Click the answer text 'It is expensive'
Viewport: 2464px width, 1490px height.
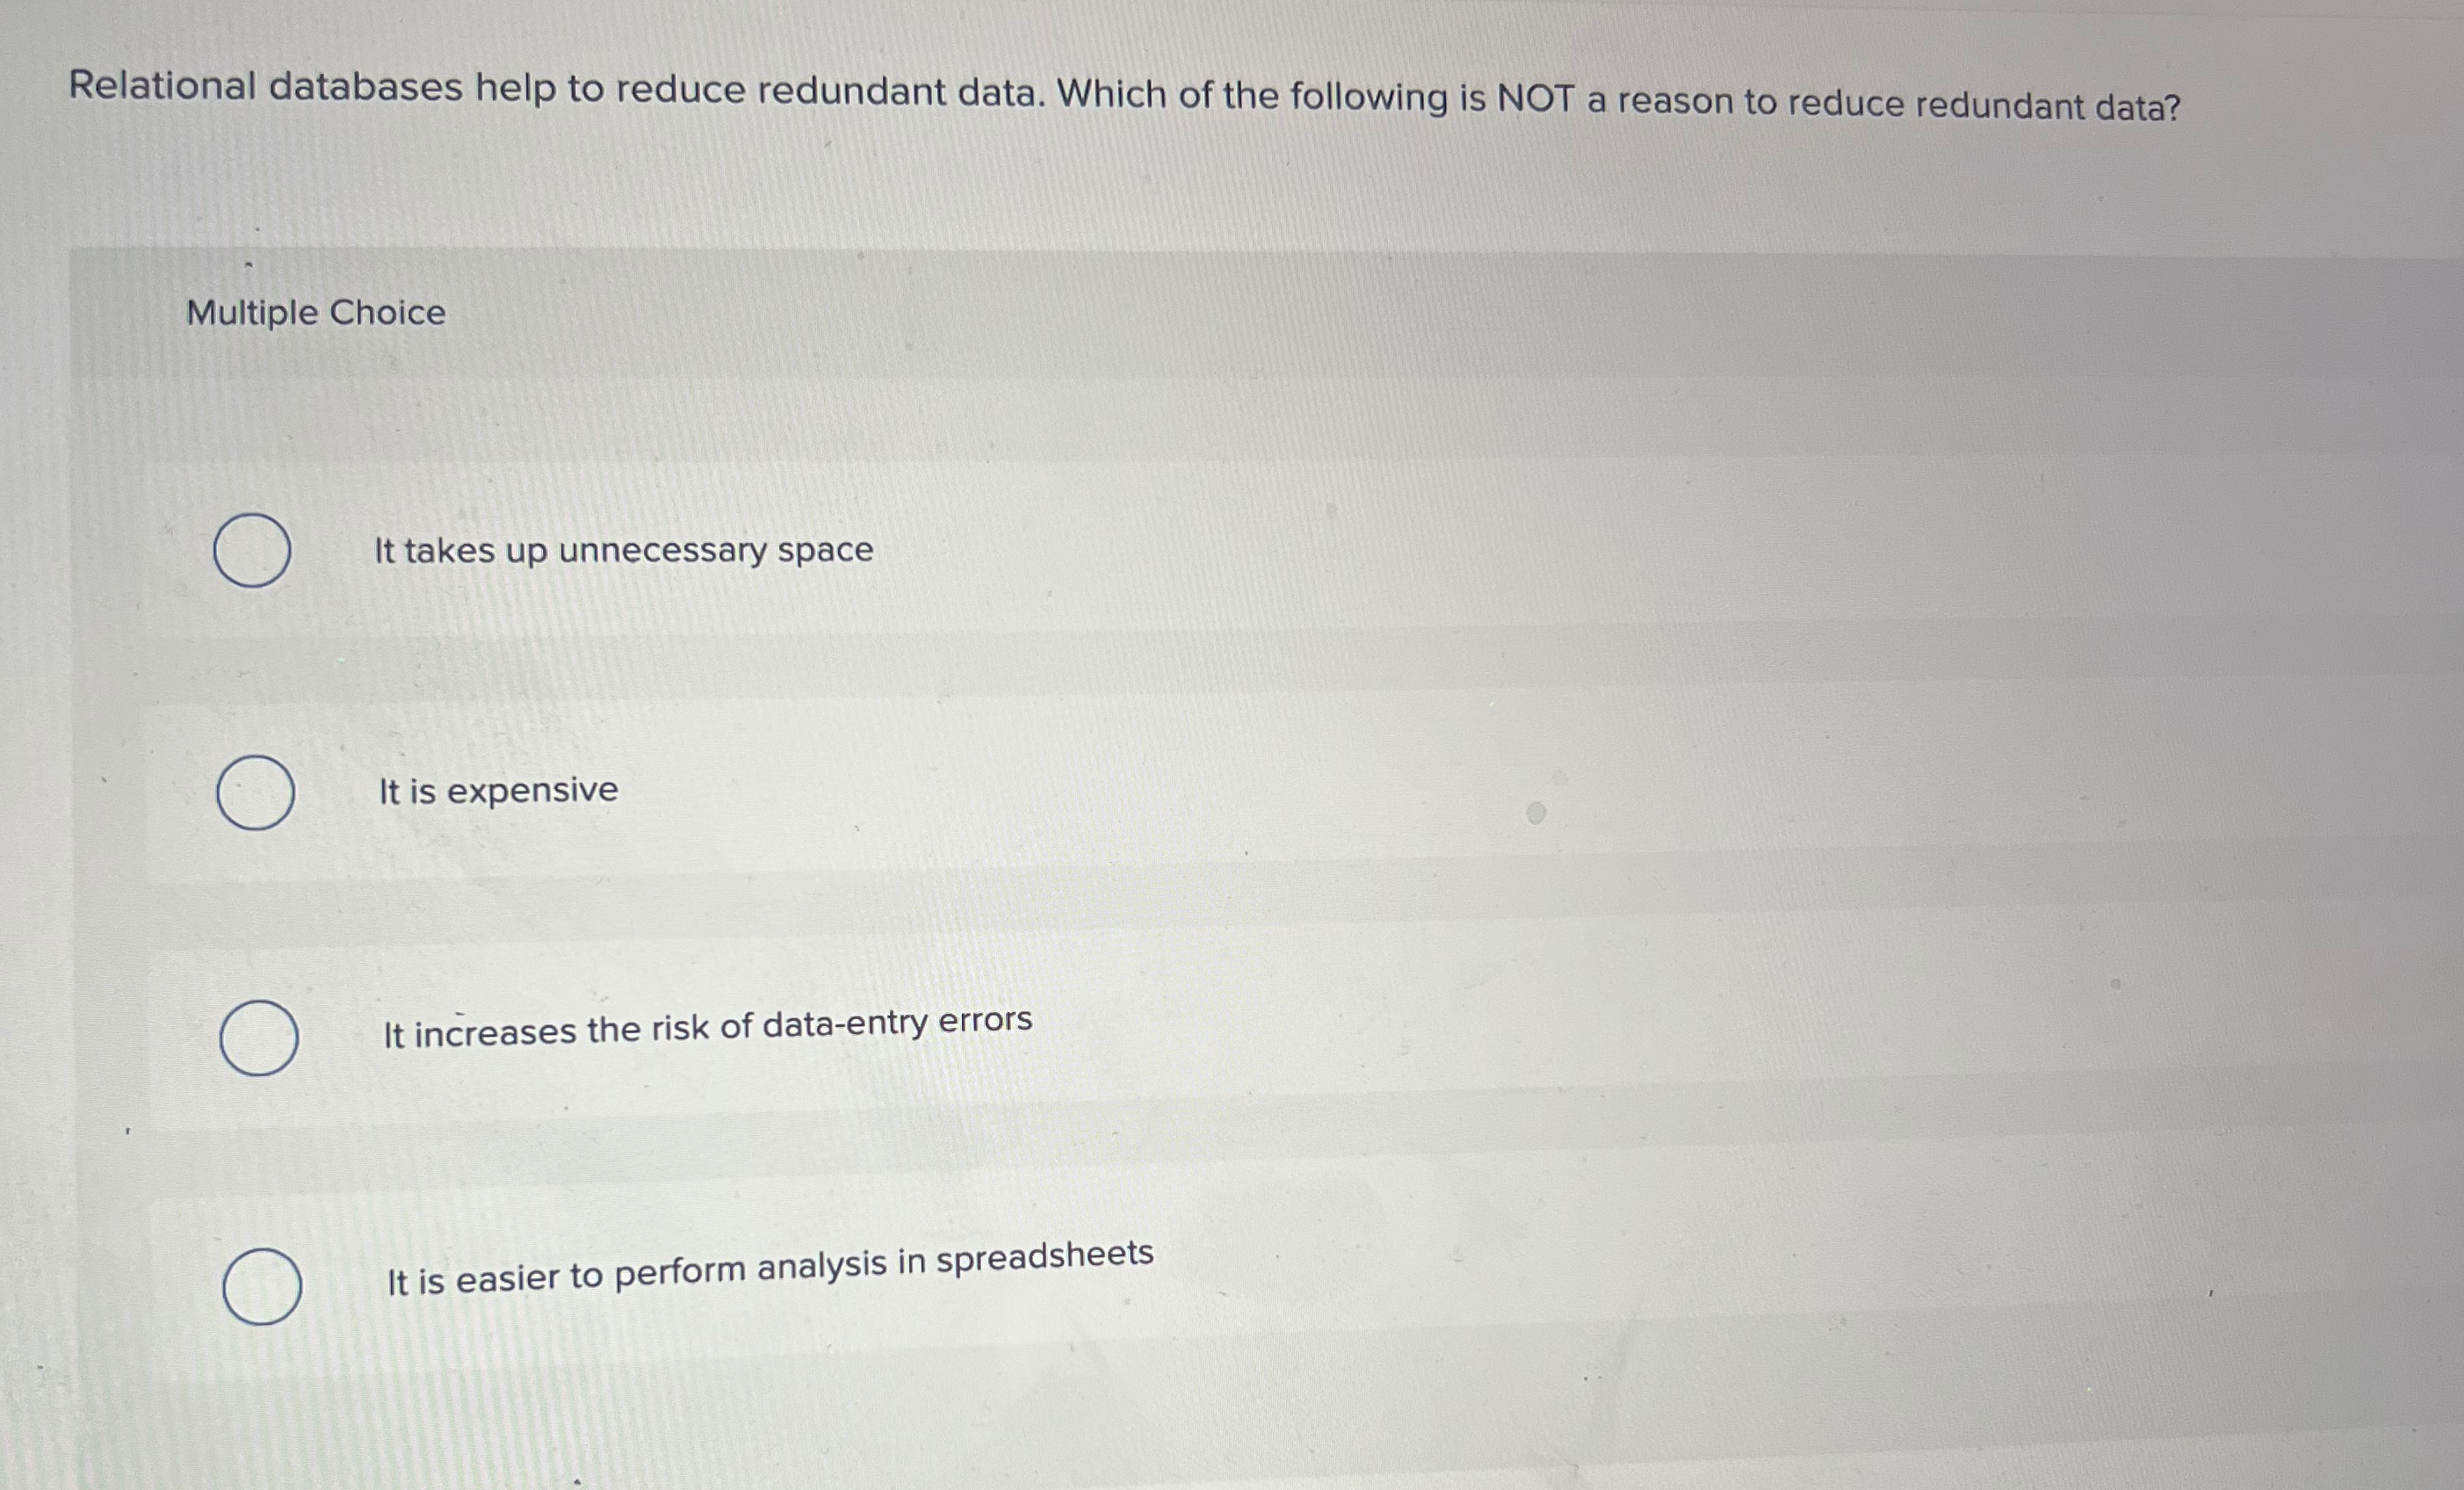(x=496, y=790)
